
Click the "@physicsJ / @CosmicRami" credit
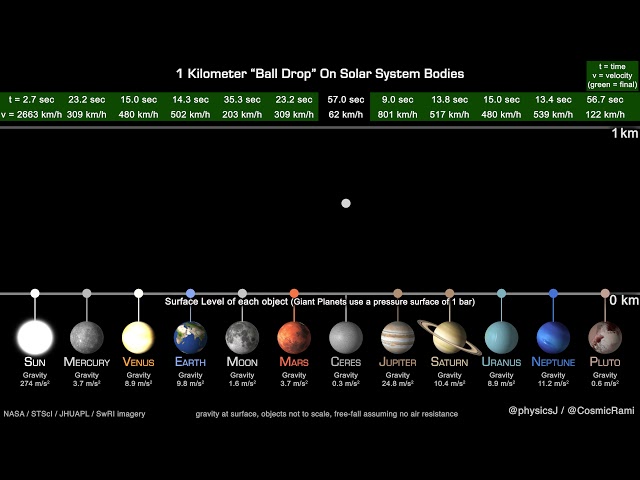click(x=571, y=411)
